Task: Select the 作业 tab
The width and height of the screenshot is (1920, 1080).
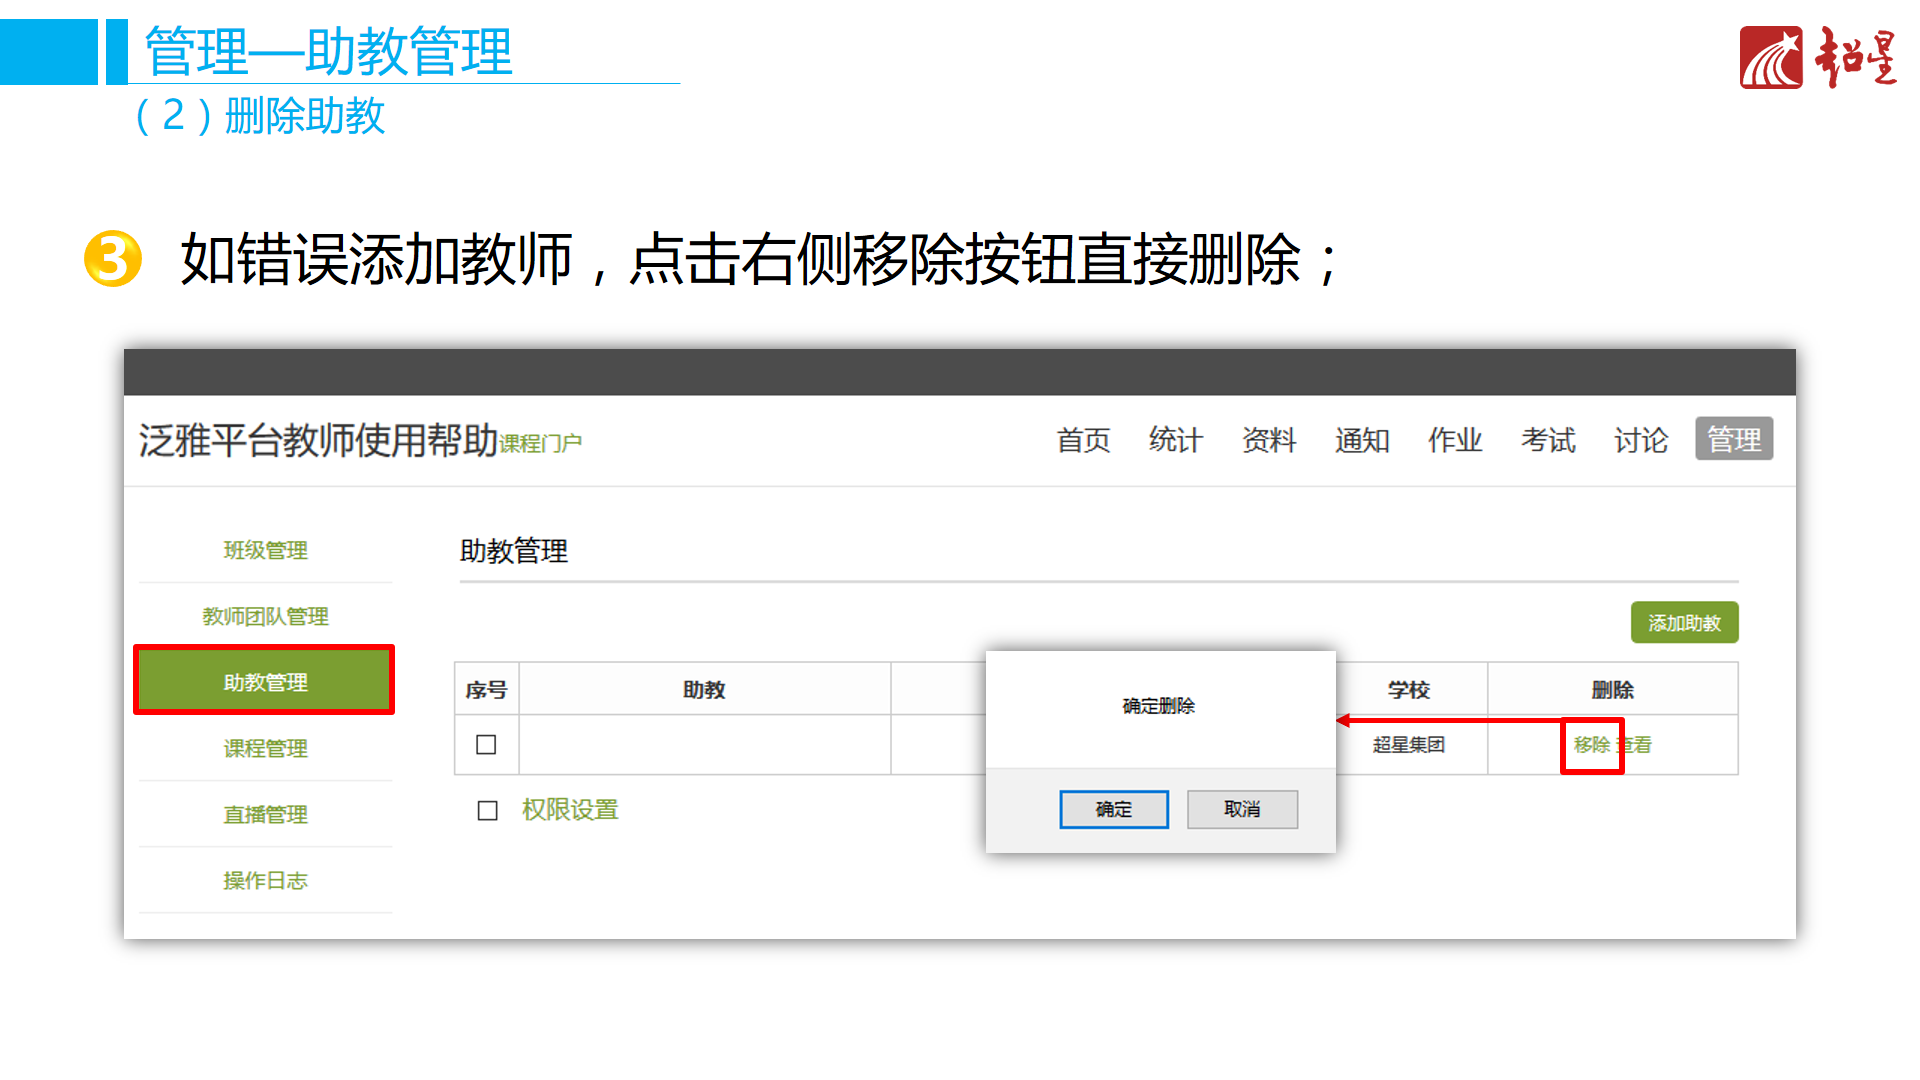Action: pos(1454,440)
